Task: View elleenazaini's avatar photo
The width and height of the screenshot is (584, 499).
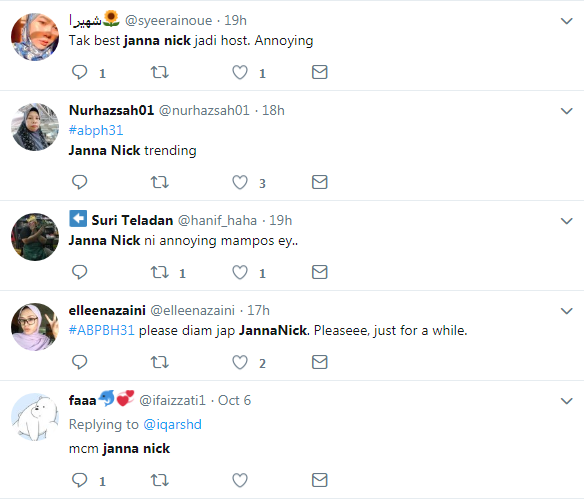Action: [x=35, y=327]
